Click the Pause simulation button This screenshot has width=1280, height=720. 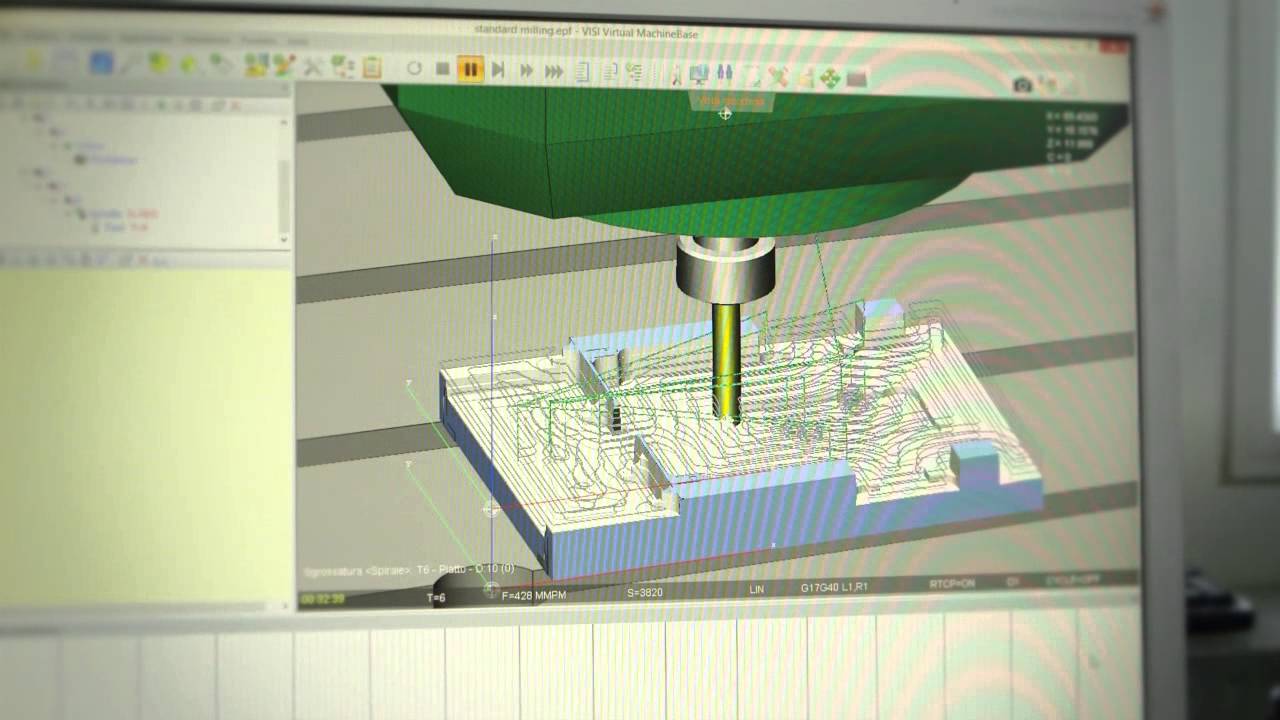(x=470, y=69)
